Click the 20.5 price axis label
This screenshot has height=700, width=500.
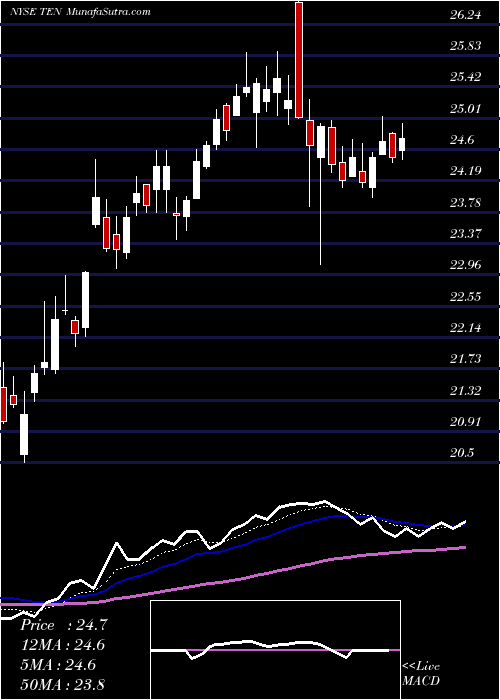coord(462,453)
